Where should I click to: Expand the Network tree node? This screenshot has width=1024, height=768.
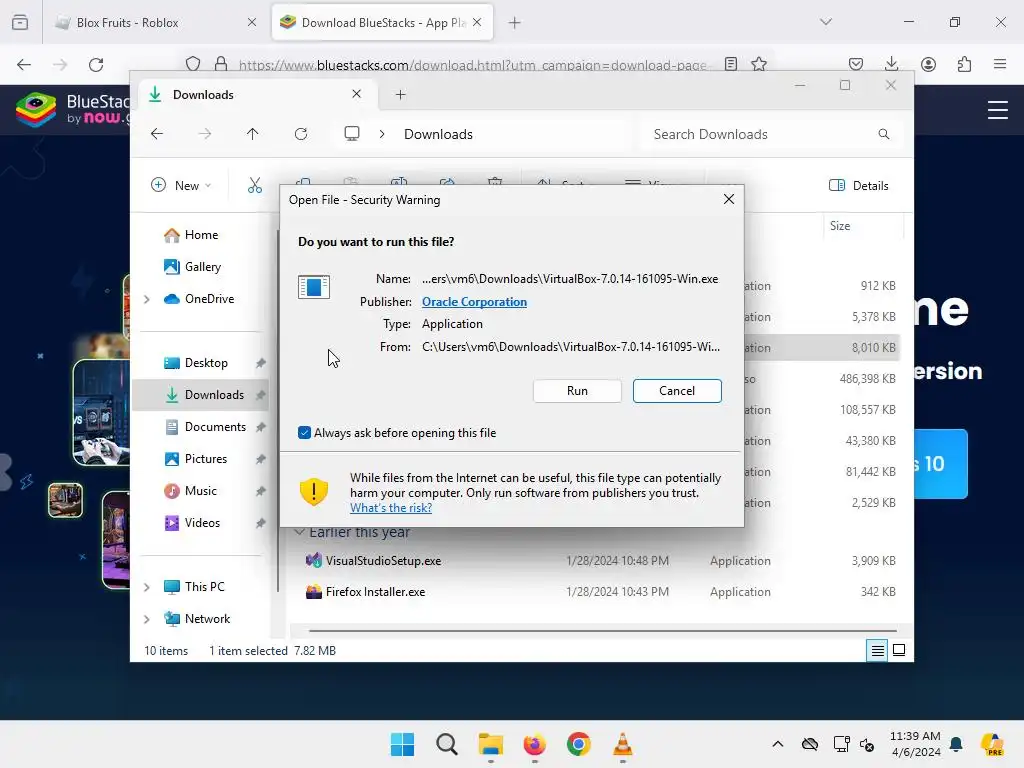(147, 619)
